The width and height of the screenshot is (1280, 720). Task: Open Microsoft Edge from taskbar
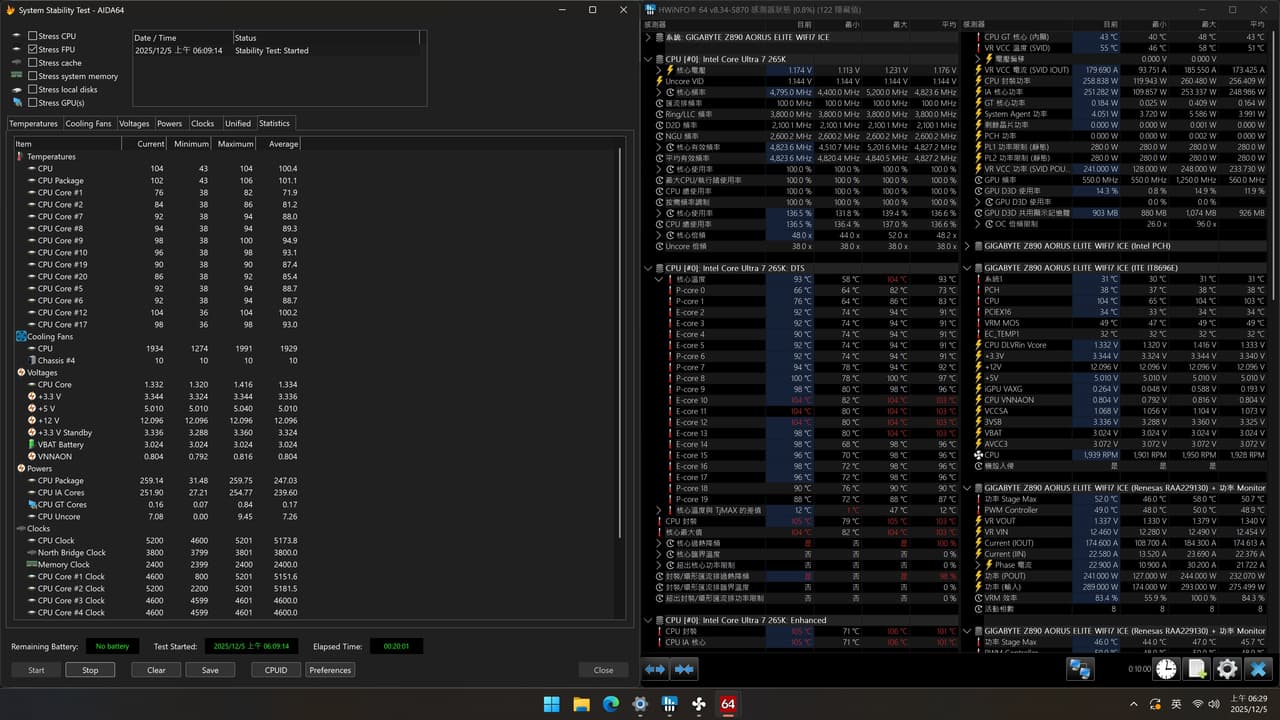tap(611, 704)
